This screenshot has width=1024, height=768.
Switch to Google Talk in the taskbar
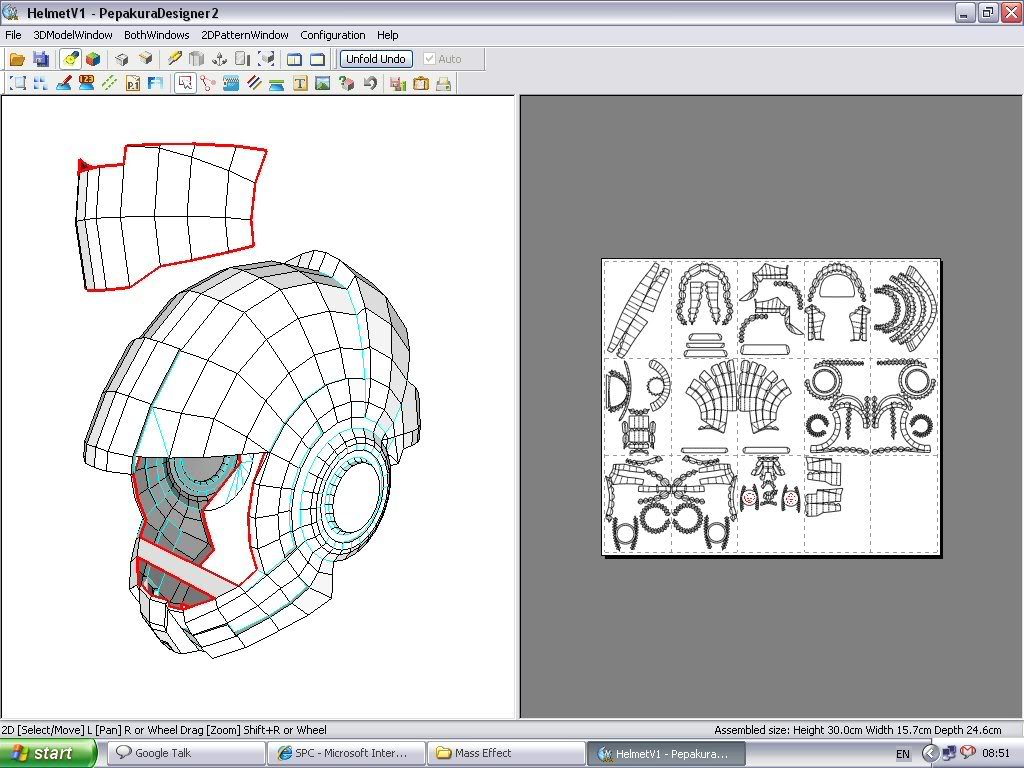tap(186, 753)
